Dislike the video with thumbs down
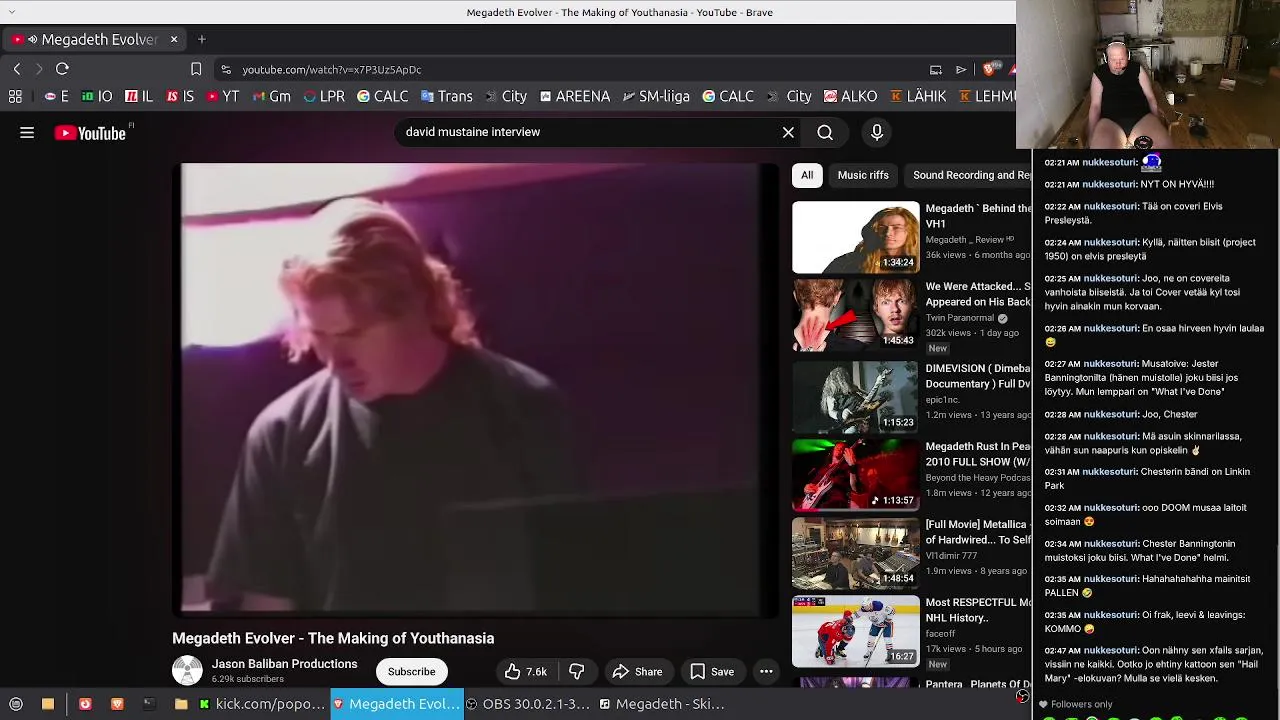 click(x=576, y=672)
